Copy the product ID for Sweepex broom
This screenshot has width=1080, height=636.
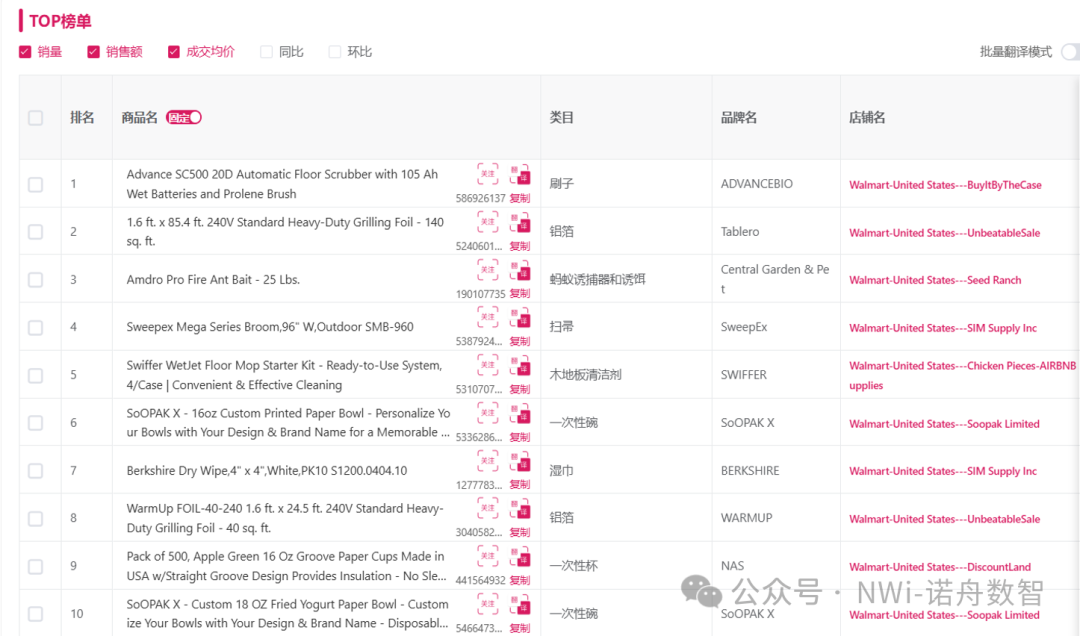[x=520, y=341]
